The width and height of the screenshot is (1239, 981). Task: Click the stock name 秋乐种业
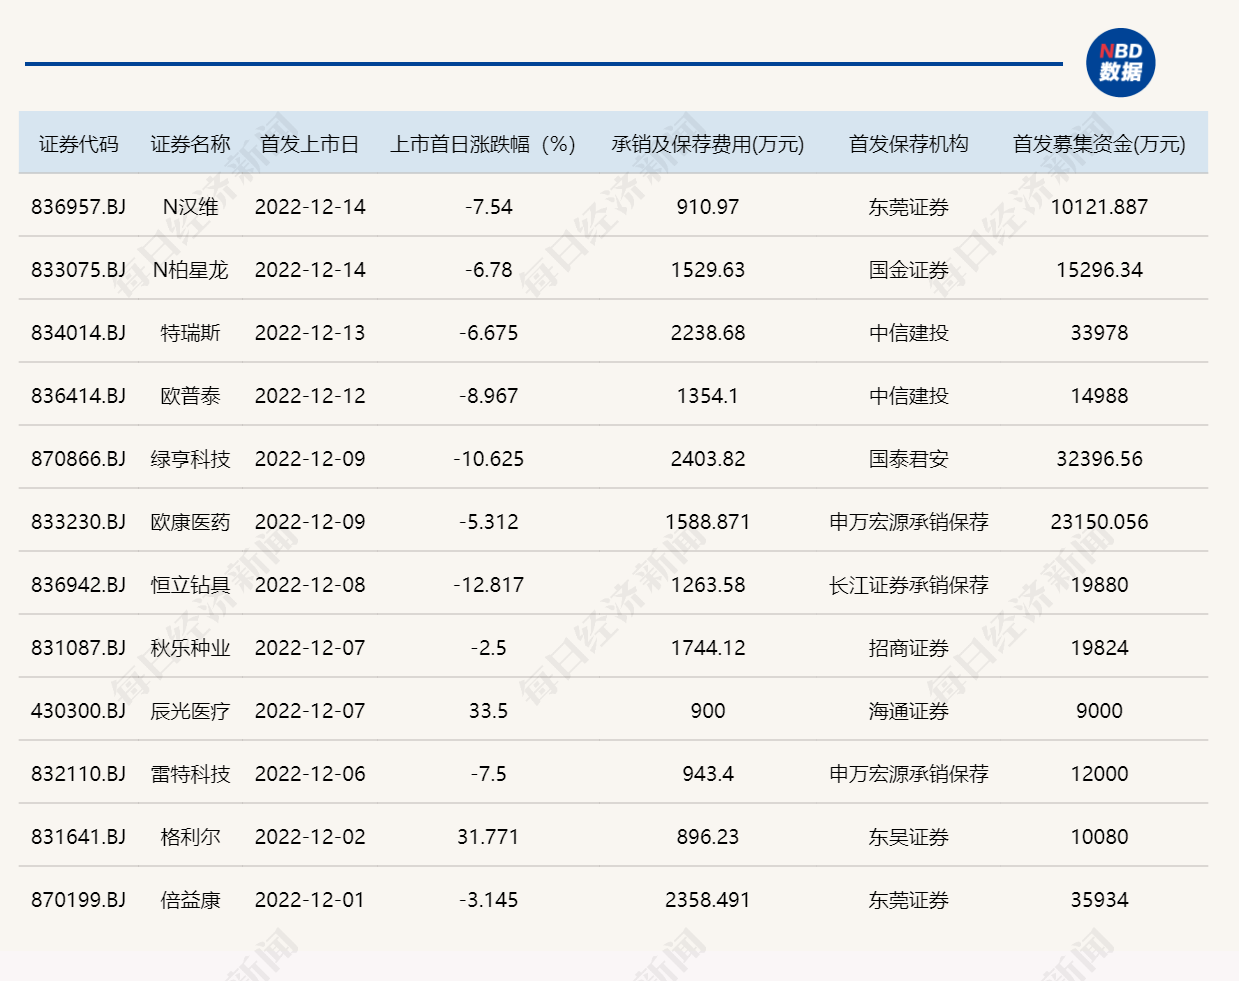(x=190, y=648)
